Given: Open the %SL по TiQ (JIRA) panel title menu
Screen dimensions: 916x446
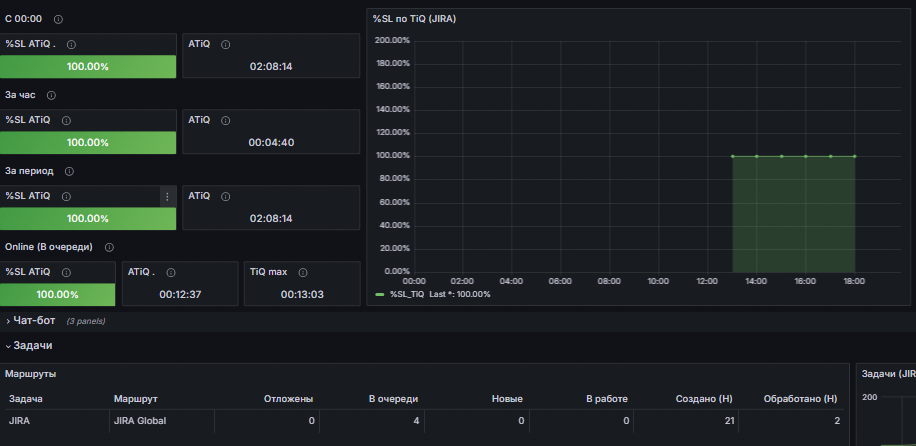Looking at the screenshot, I should point(414,18).
